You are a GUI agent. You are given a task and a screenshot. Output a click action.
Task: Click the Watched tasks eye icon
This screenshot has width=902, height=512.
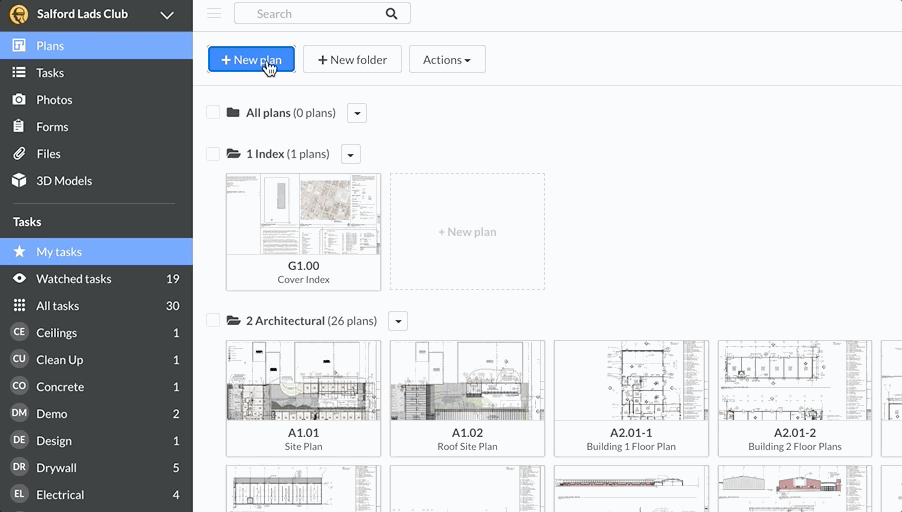[x=19, y=279]
